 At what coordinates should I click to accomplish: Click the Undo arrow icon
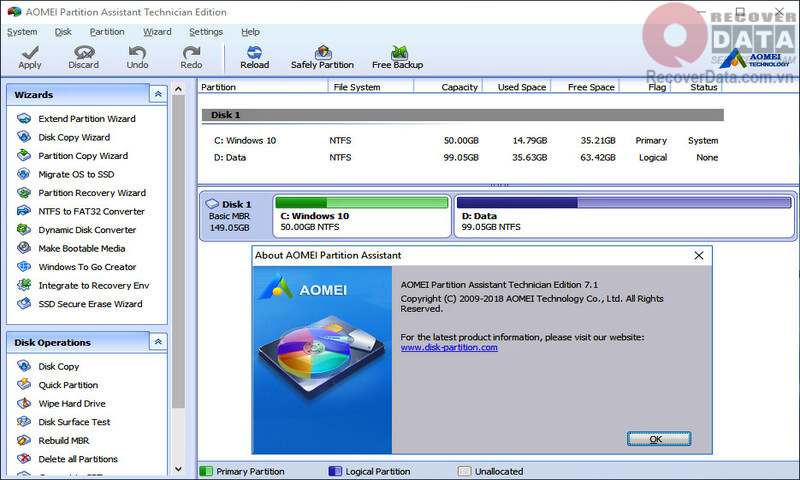click(137, 52)
